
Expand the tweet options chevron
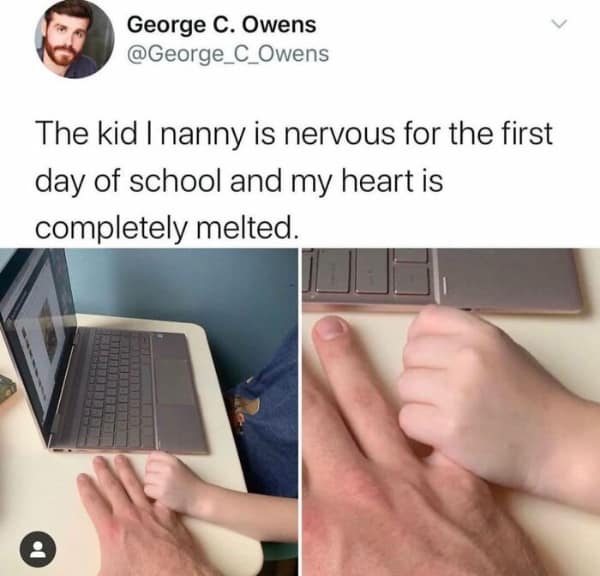tap(559, 24)
